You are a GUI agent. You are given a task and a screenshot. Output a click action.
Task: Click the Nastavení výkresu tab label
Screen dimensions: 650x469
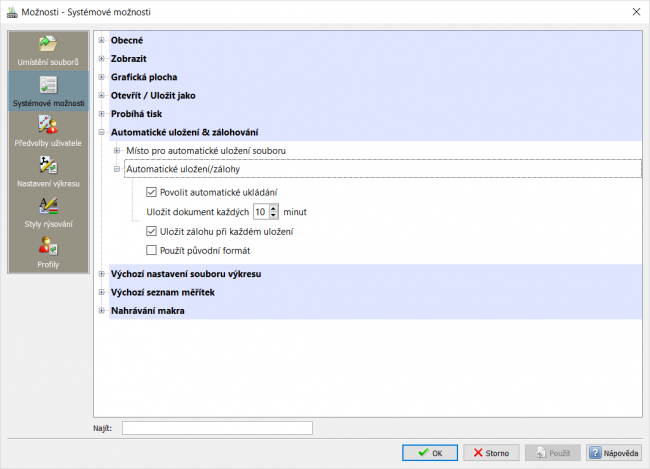pos(48,183)
